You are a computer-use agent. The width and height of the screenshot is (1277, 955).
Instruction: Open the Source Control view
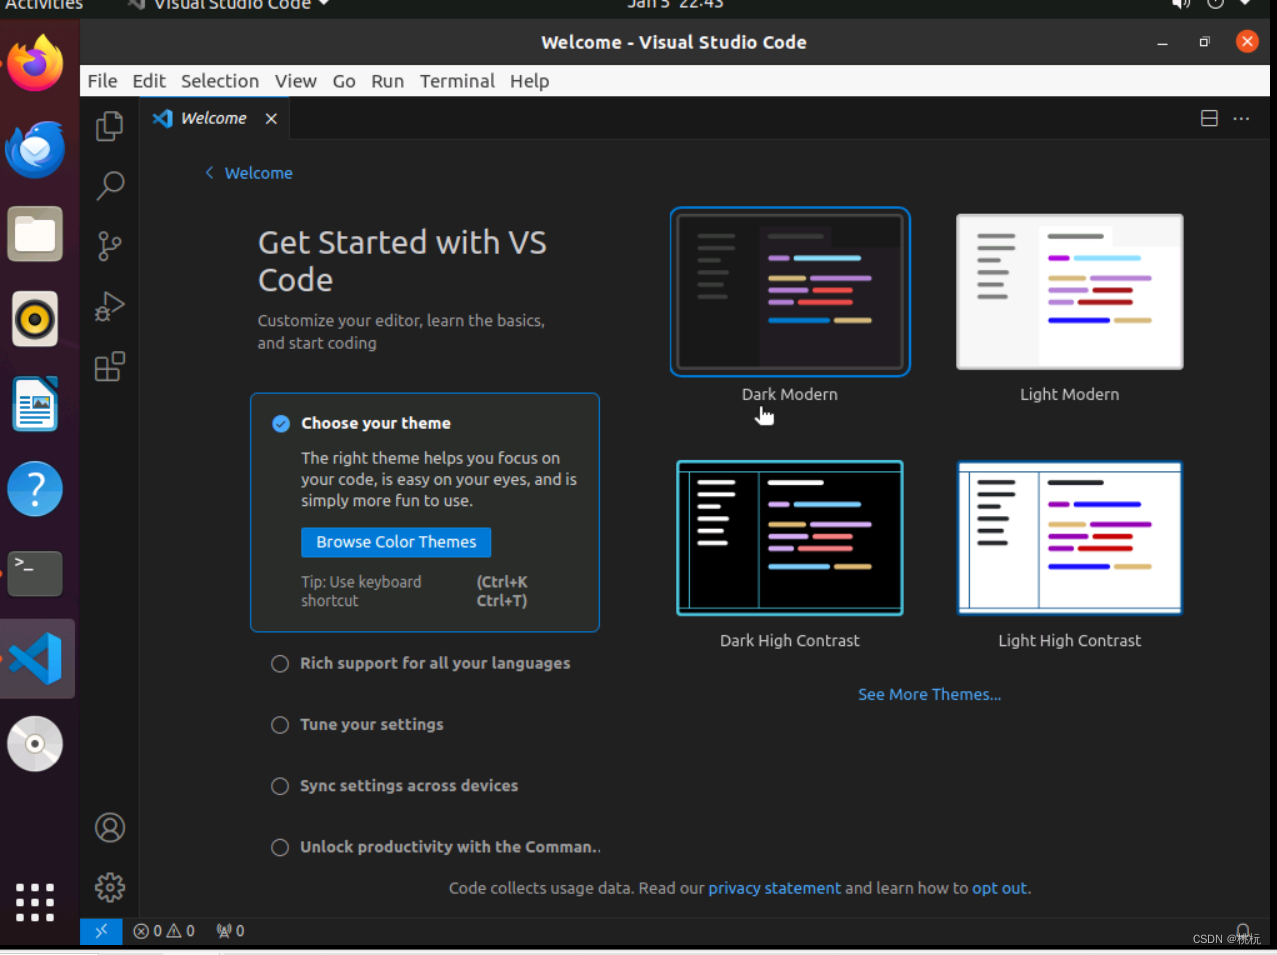(109, 246)
